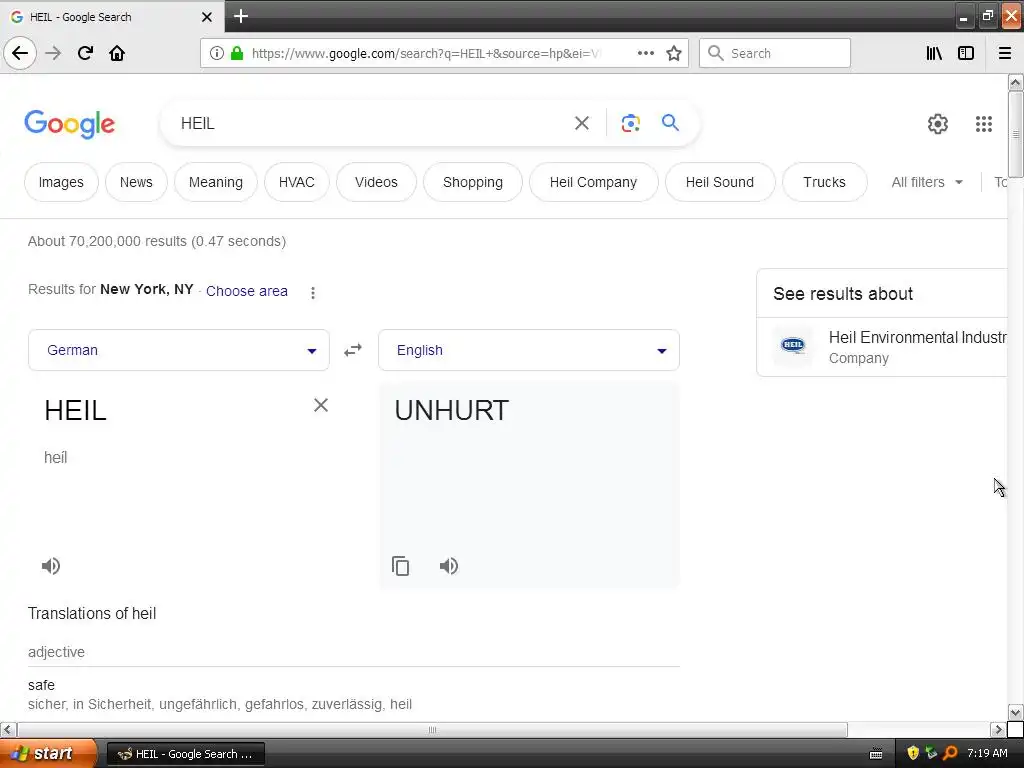
Task: Select the HVAC filter chip
Action: 296,182
